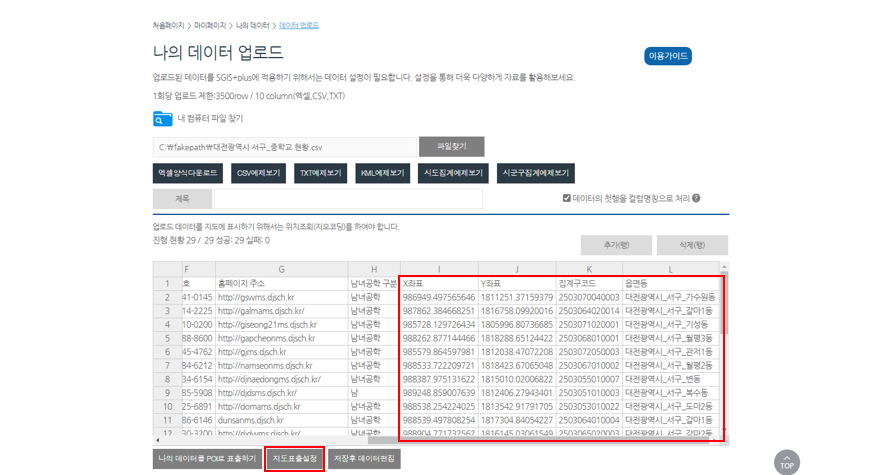Screen dimensions: 881x475
Task: Select column header K
Action: coord(589,269)
